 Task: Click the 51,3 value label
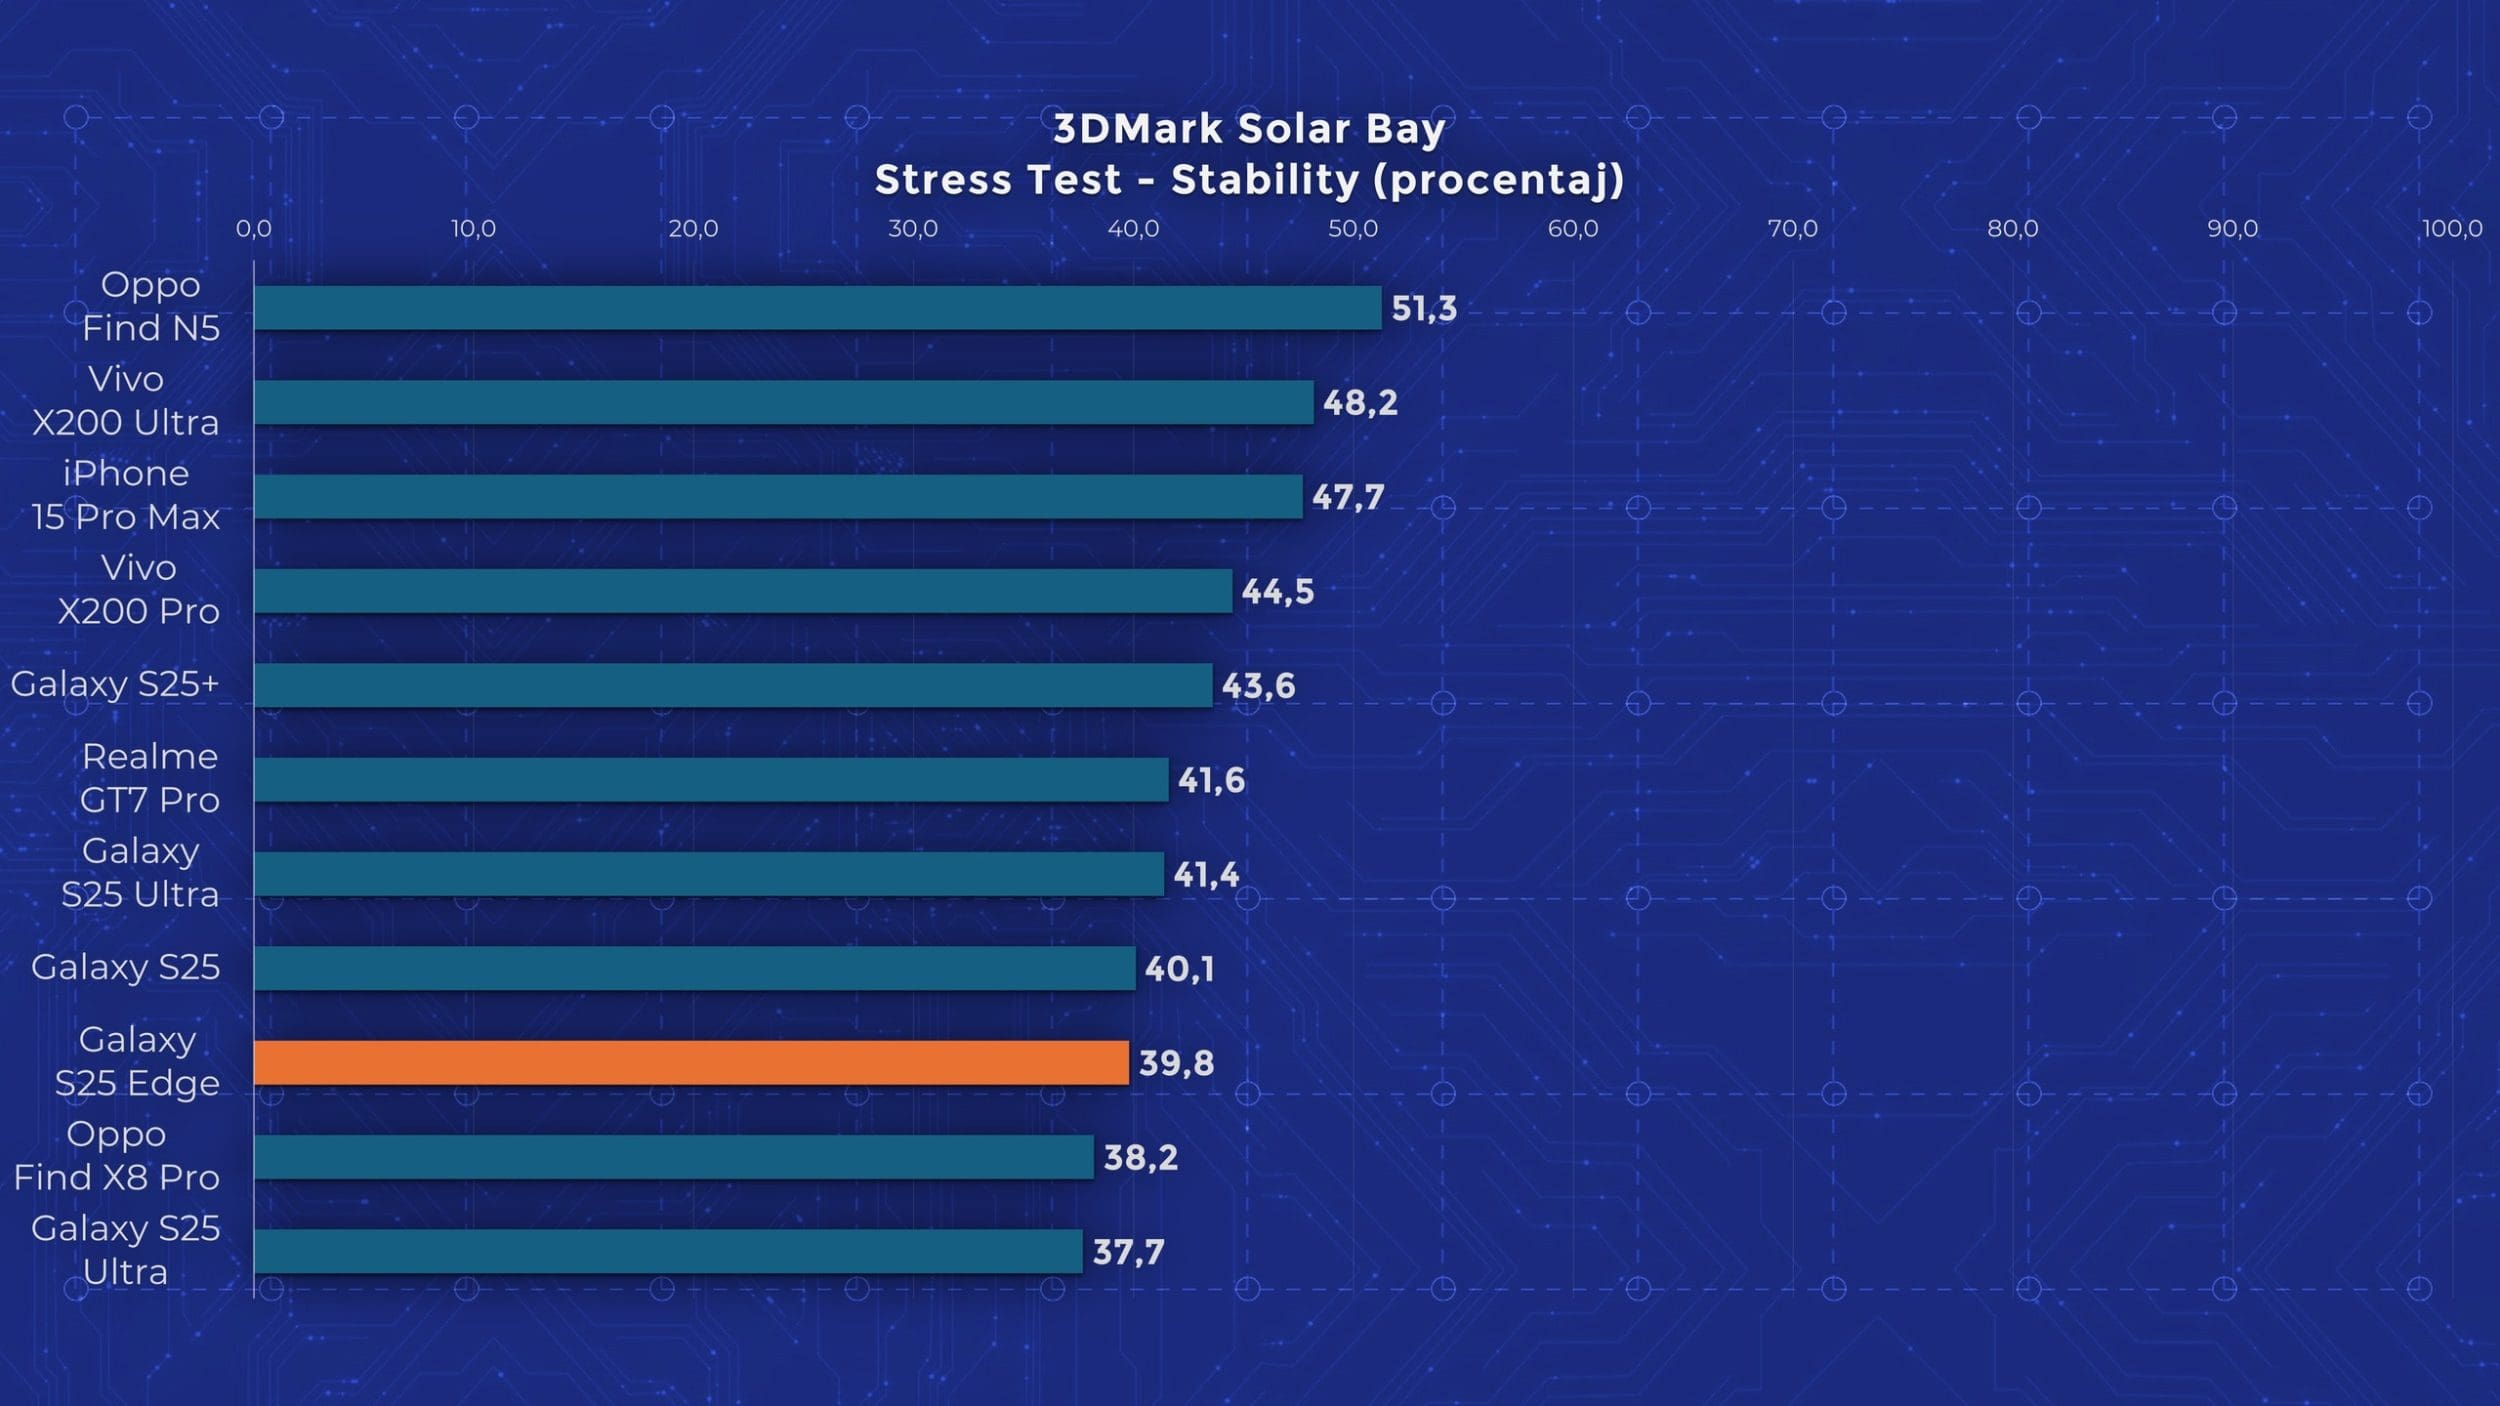pos(1423,309)
